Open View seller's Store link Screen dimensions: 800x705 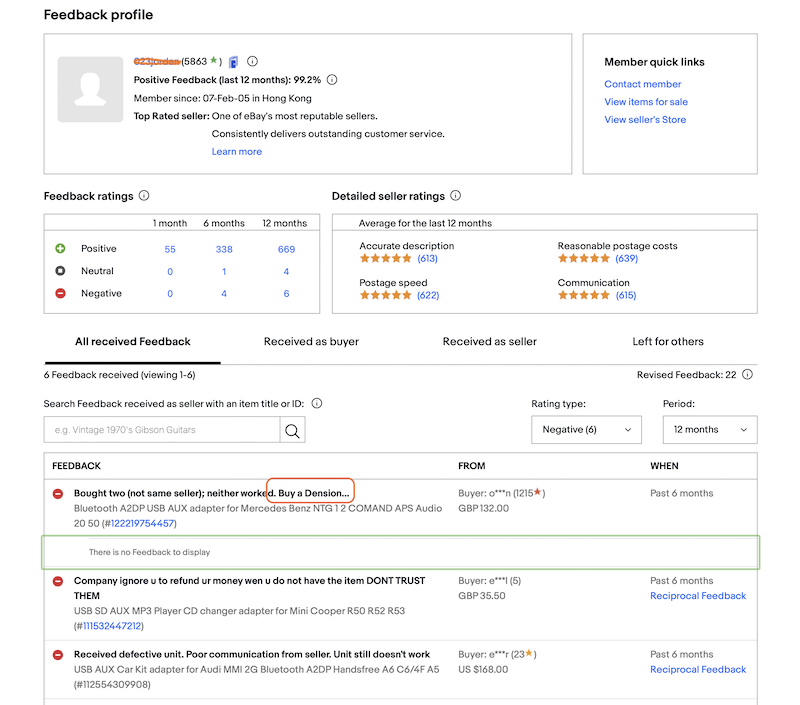[645, 120]
